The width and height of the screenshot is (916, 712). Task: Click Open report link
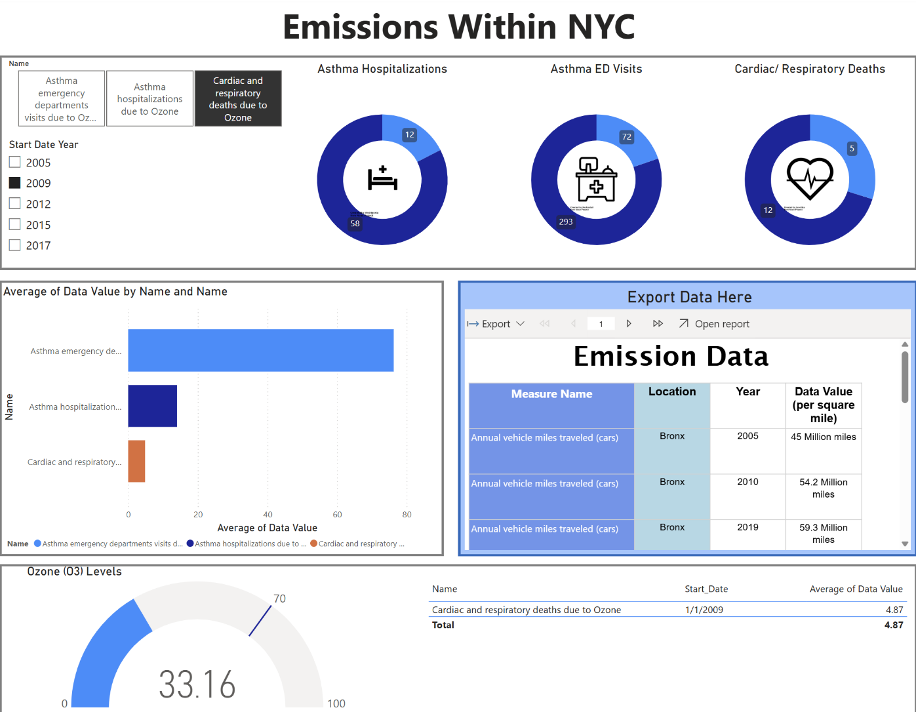coord(722,324)
